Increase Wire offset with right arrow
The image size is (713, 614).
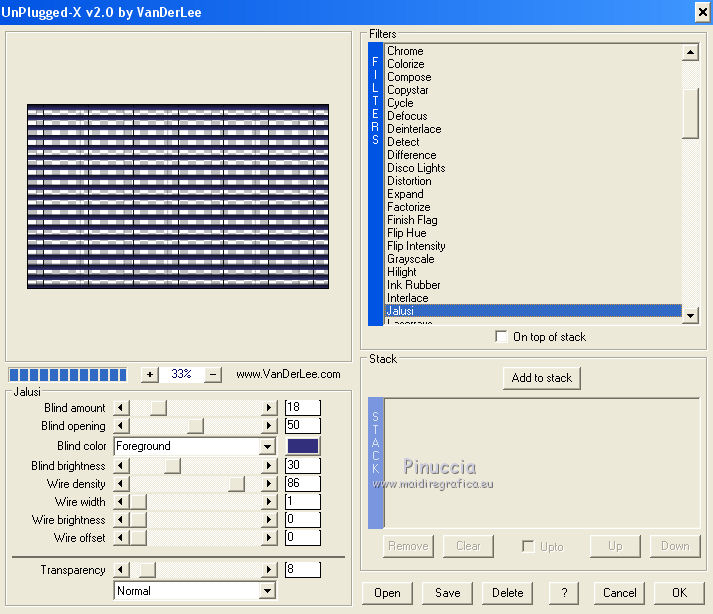coord(269,538)
